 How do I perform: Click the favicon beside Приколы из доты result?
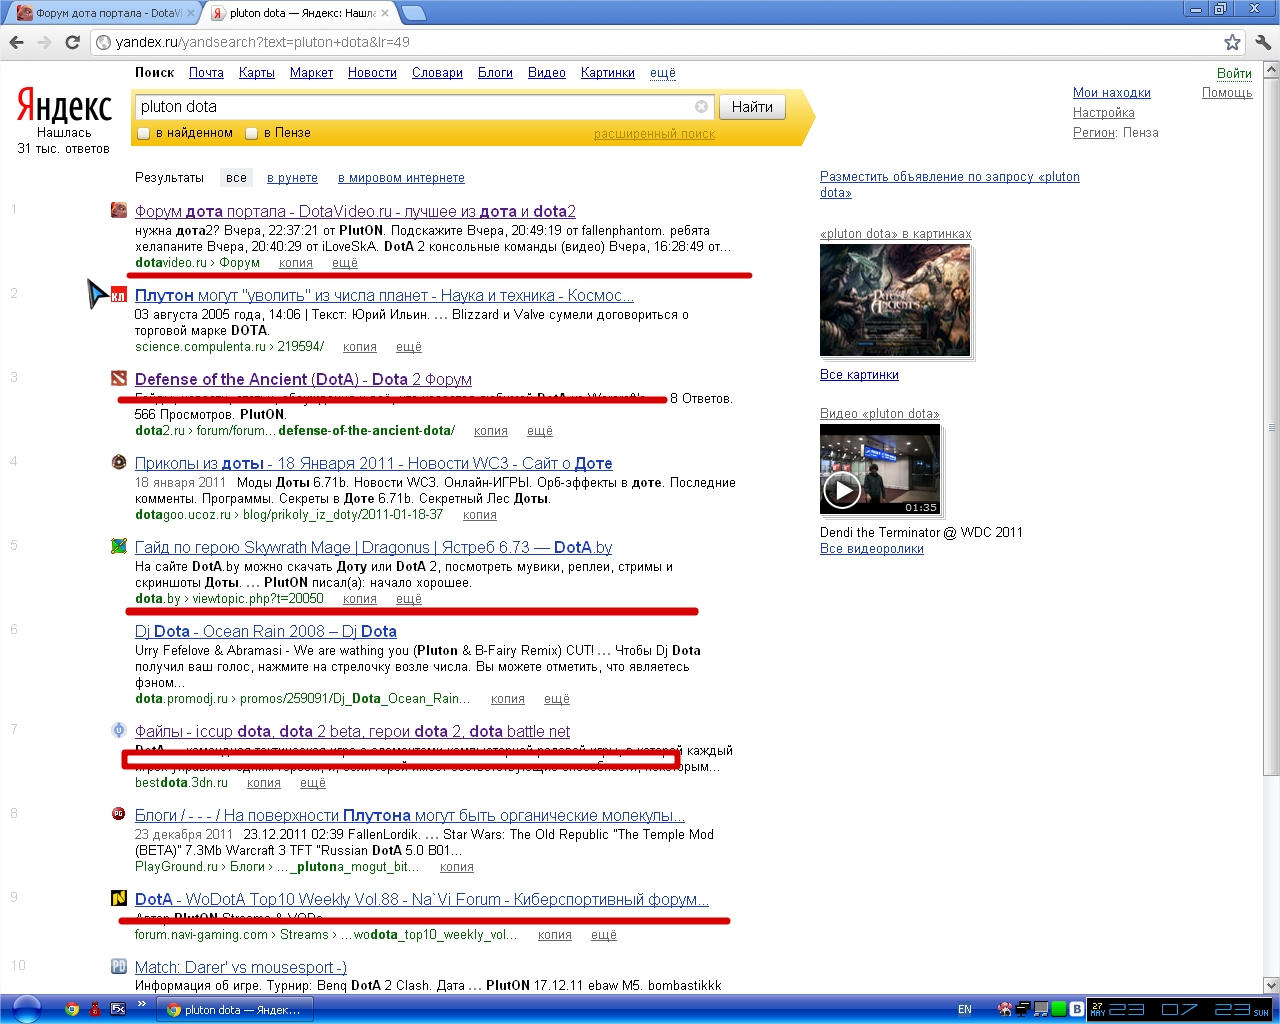click(x=119, y=462)
